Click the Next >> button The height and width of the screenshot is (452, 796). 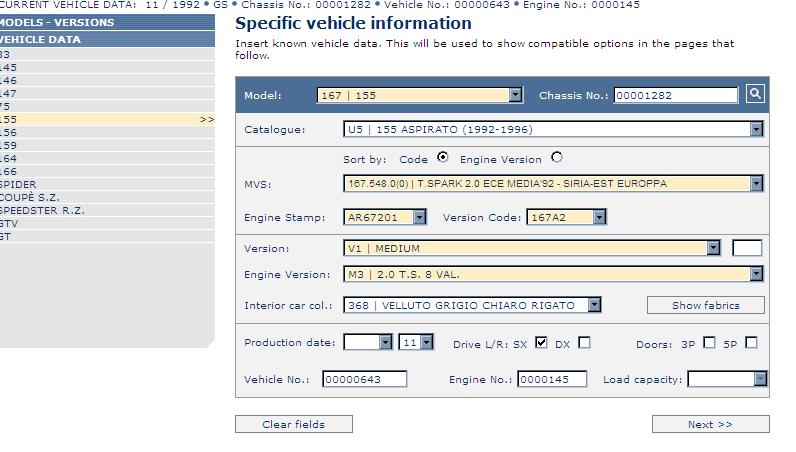coord(710,424)
